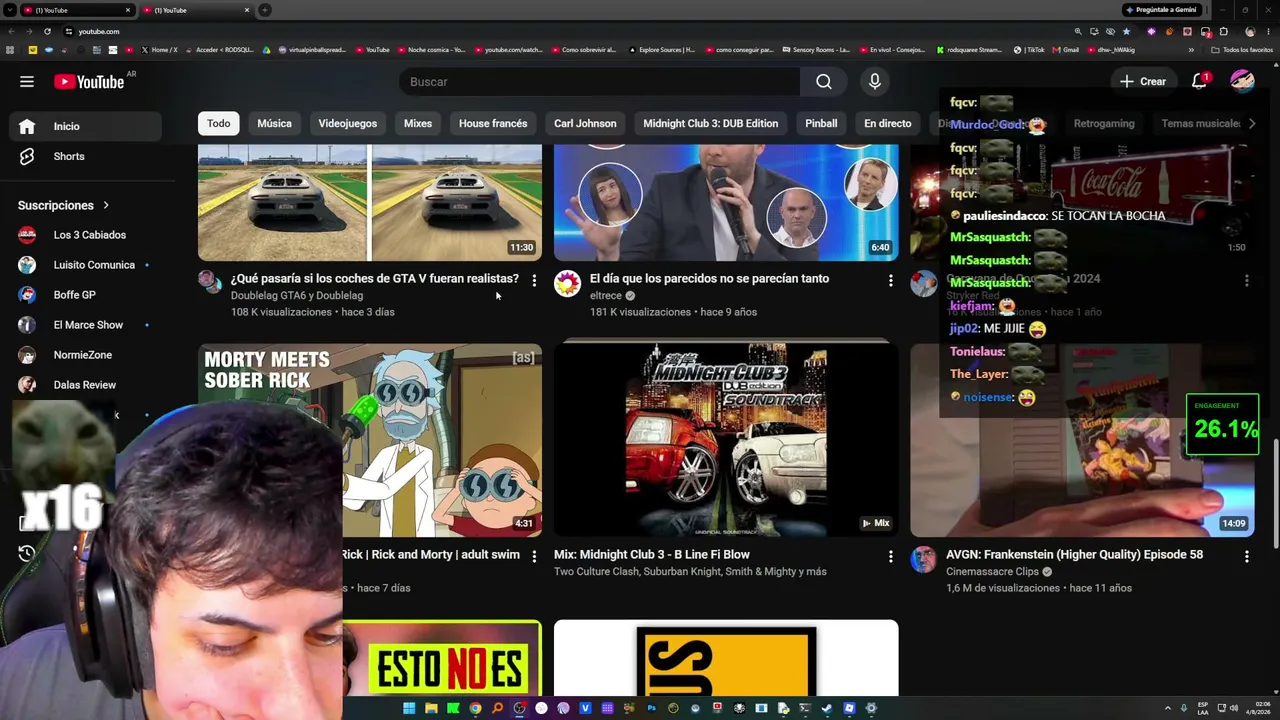Open options menu for eltrece video
This screenshot has width=1280, height=720.
890,281
